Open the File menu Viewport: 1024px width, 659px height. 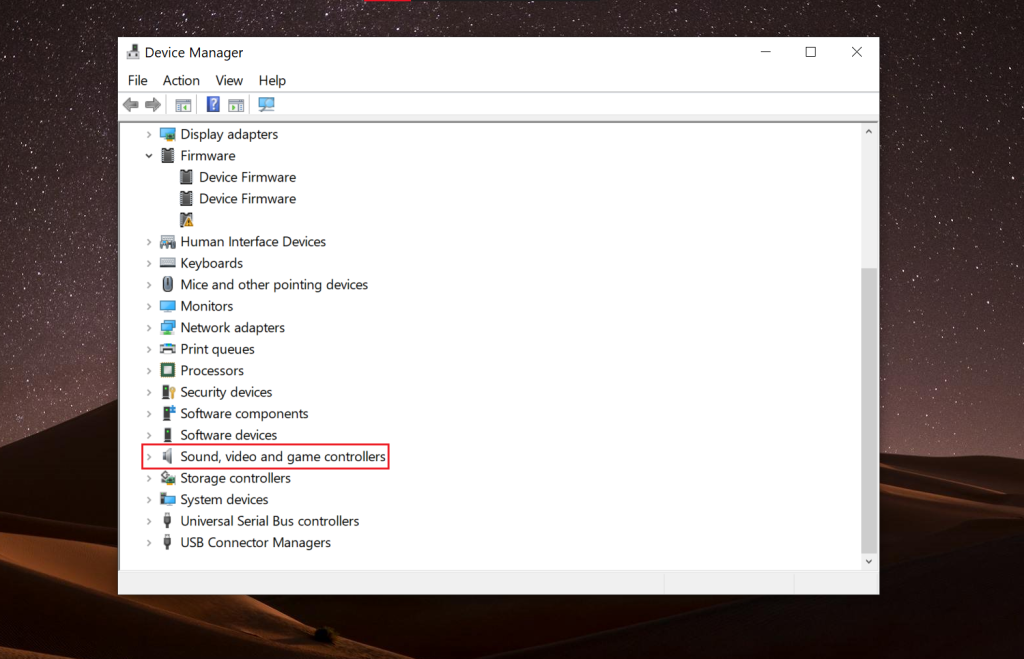point(137,80)
